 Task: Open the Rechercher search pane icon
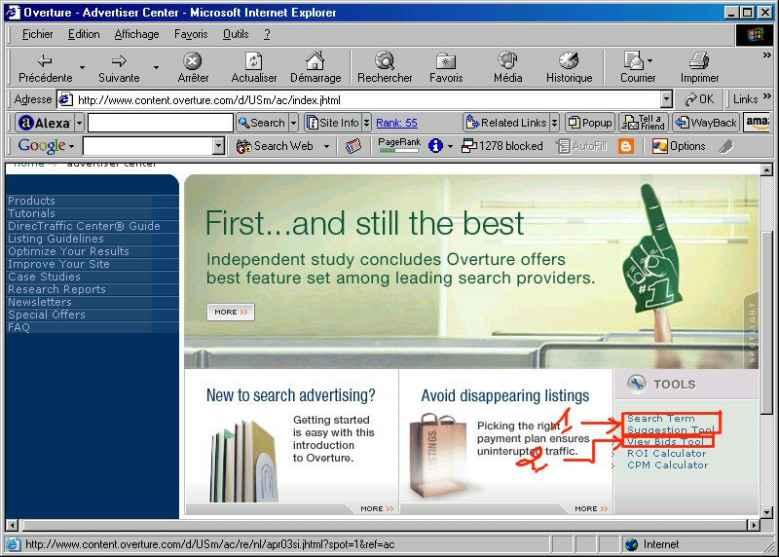(384, 62)
